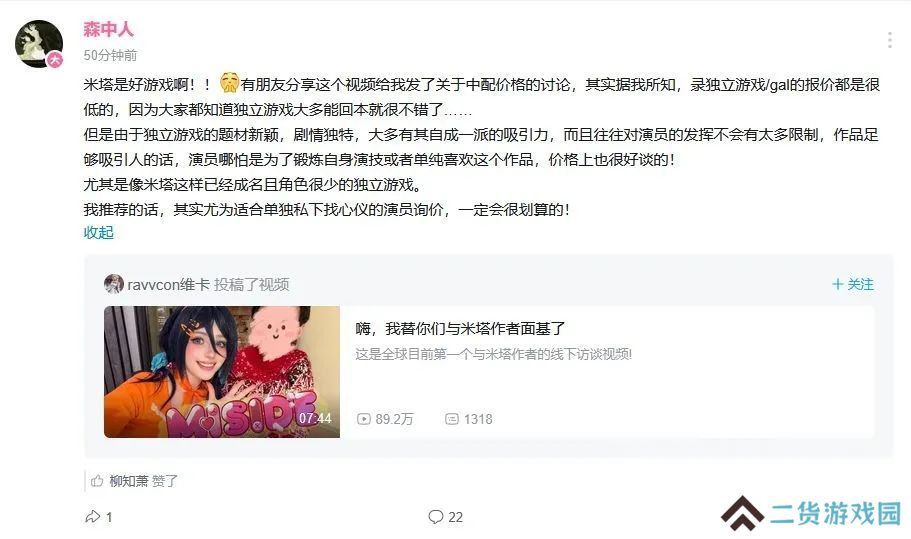Click the 柳知萧 liker name
The width and height of the screenshot is (911, 539).
point(129,481)
